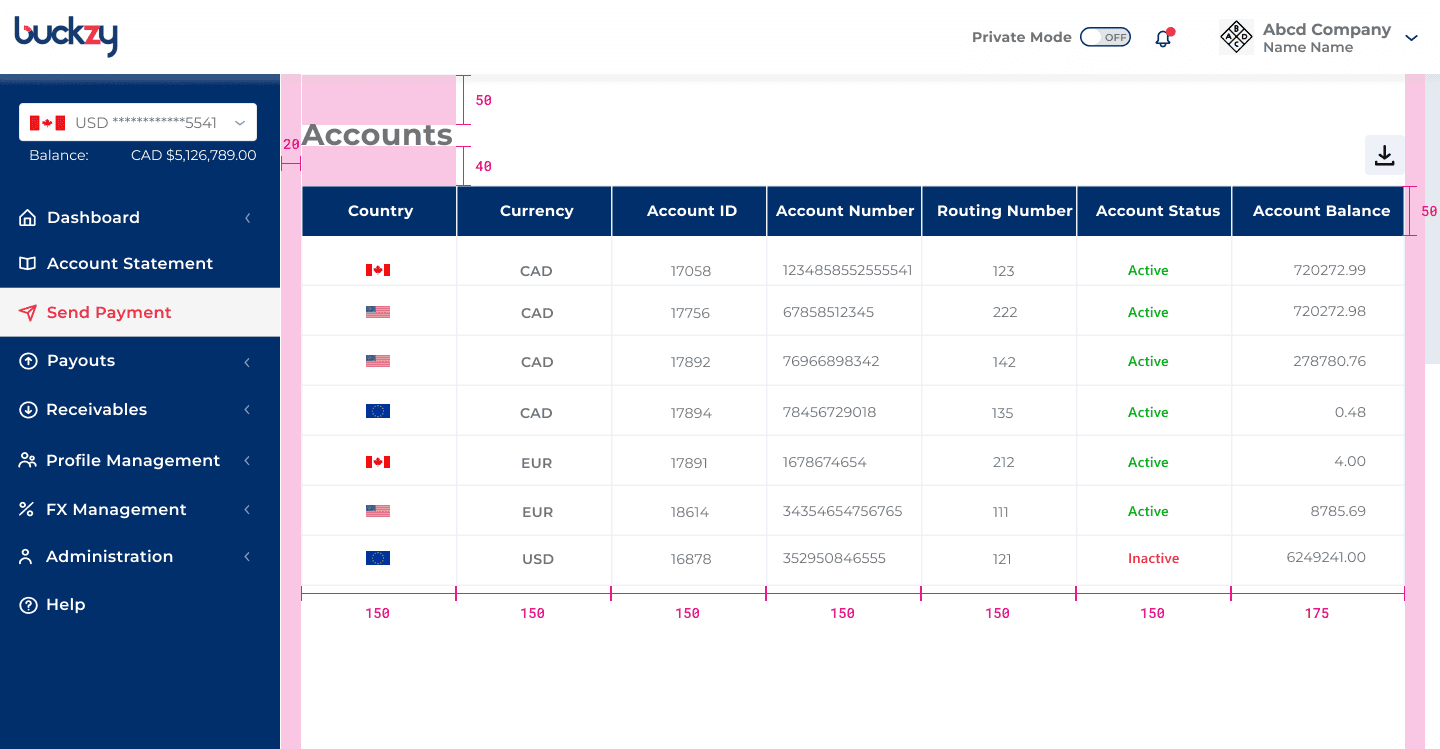This screenshot has width=1440, height=749.
Task: Open Account Statement
Action: tap(130, 263)
